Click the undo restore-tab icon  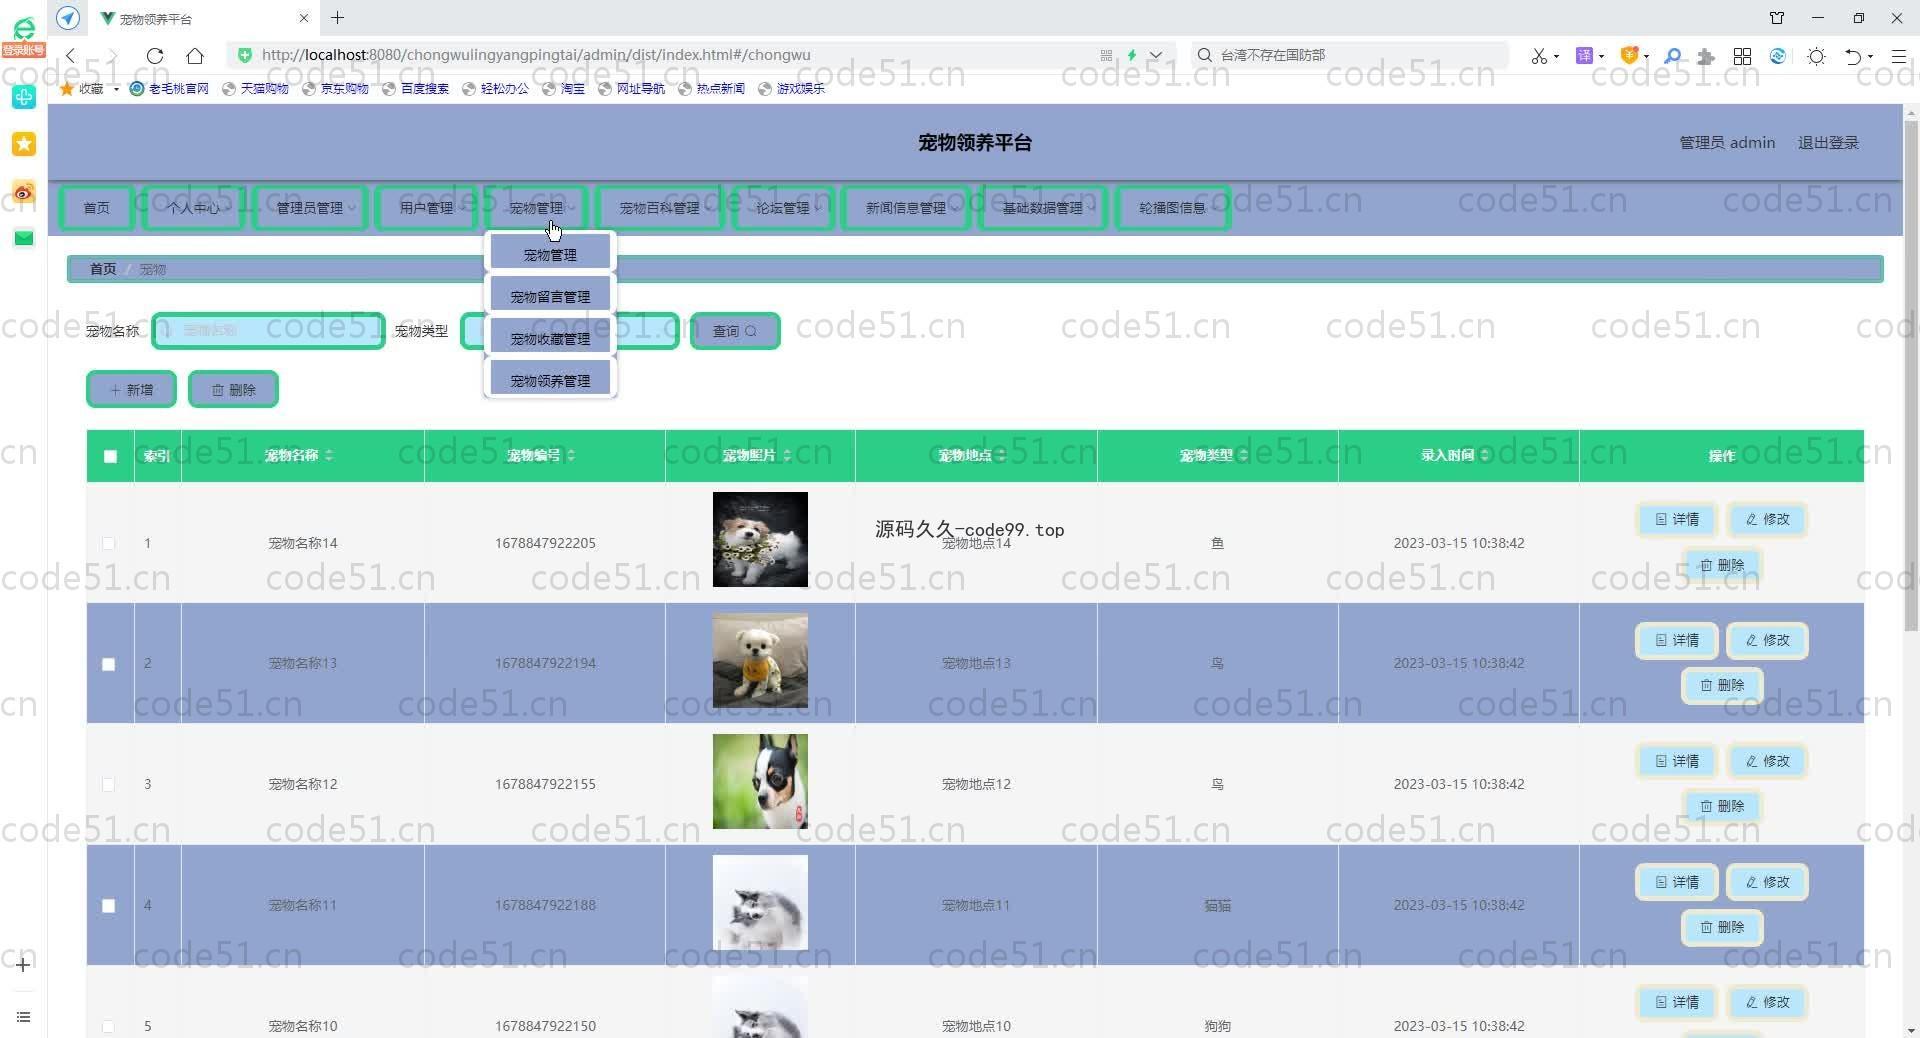pyautogui.click(x=1853, y=56)
